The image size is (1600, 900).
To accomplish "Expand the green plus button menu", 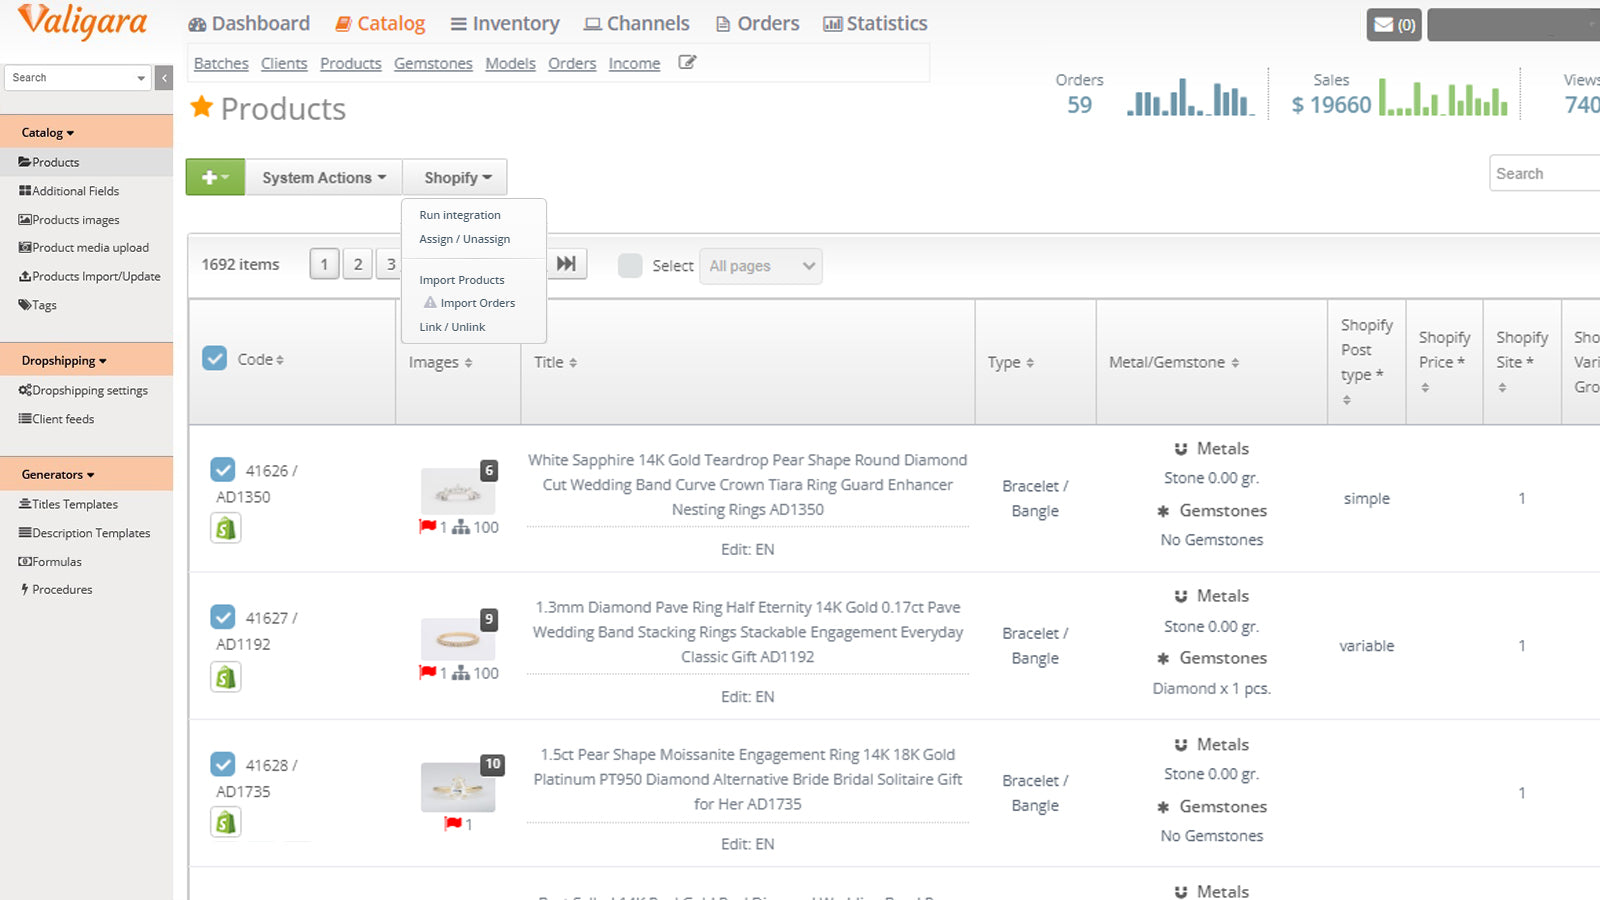I will [x=214, y=177].
